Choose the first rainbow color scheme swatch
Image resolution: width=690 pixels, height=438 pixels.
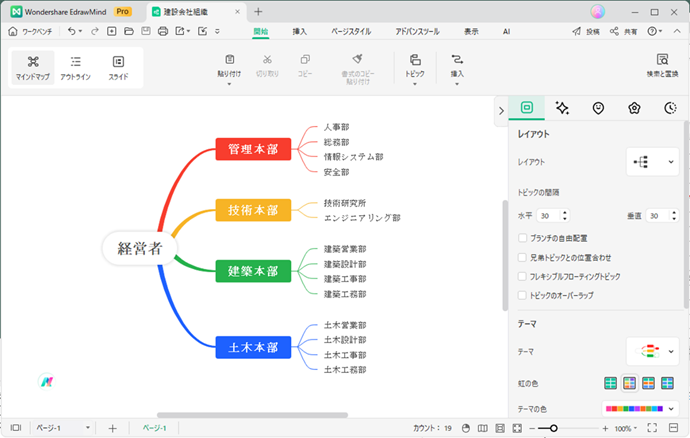point(610,383)
